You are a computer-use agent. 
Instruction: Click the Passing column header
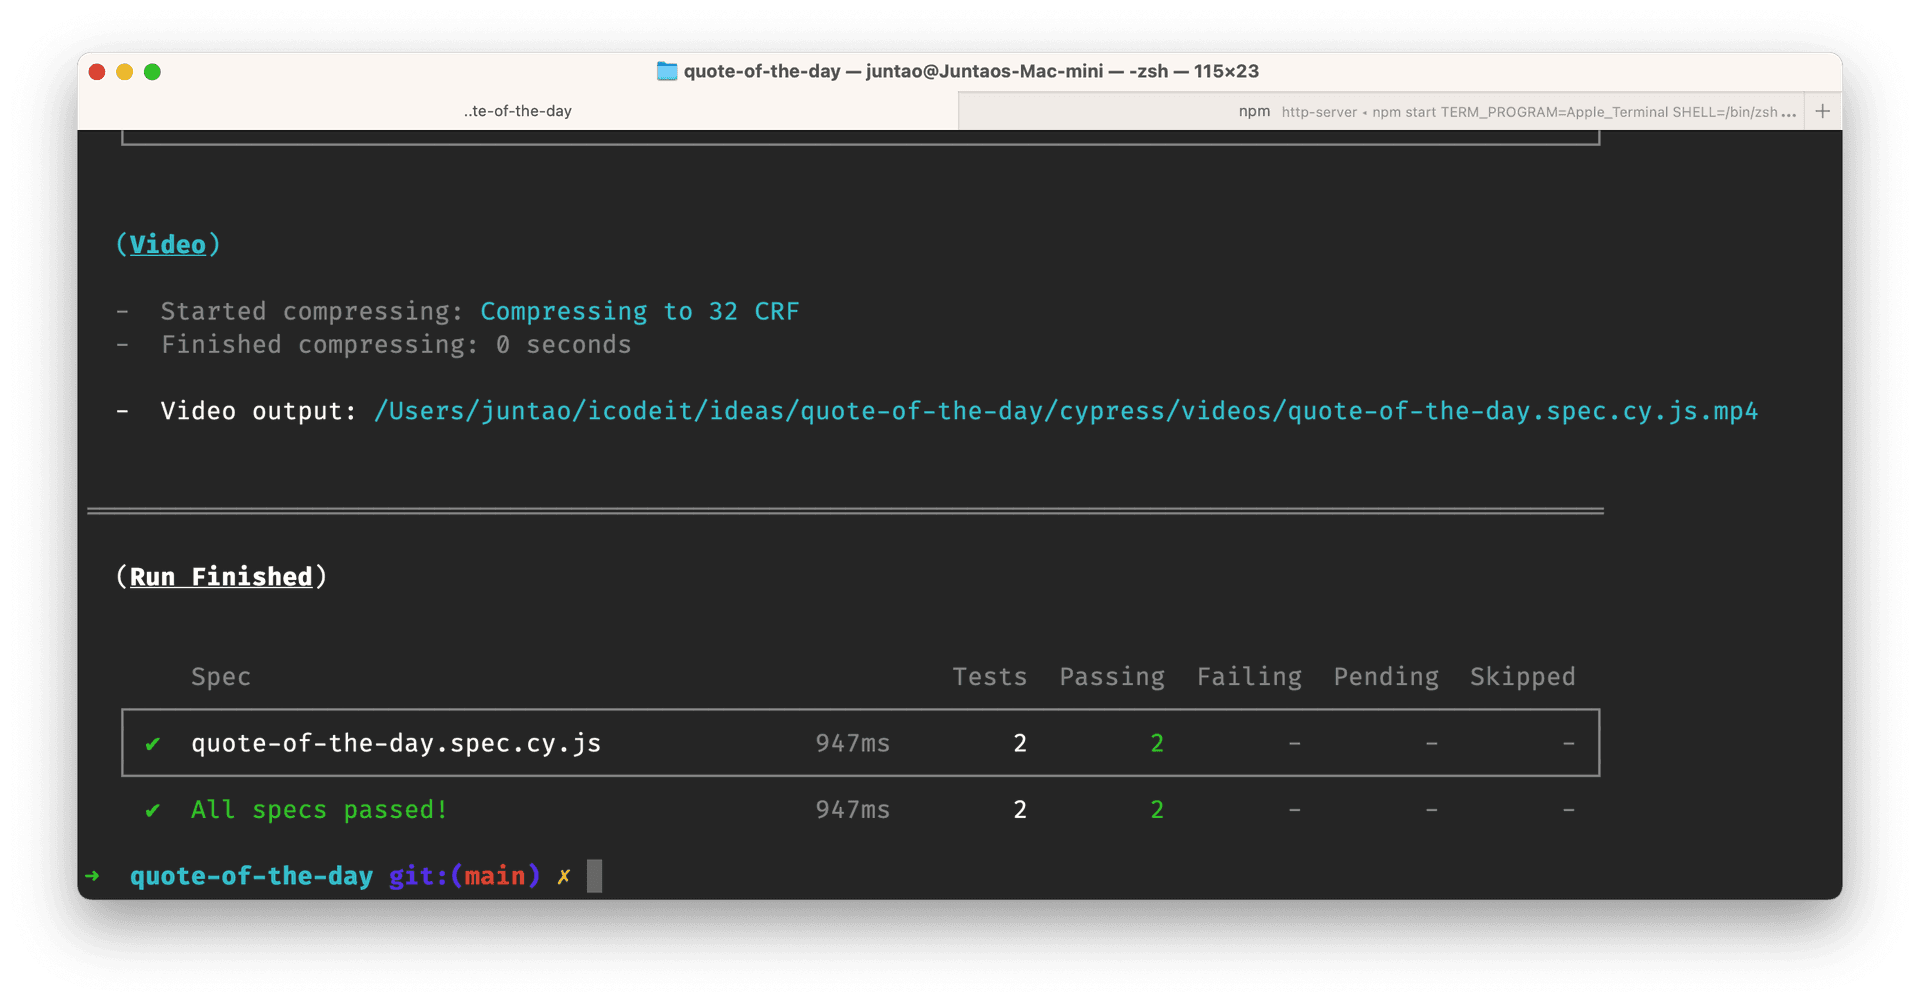point(1112,677)
